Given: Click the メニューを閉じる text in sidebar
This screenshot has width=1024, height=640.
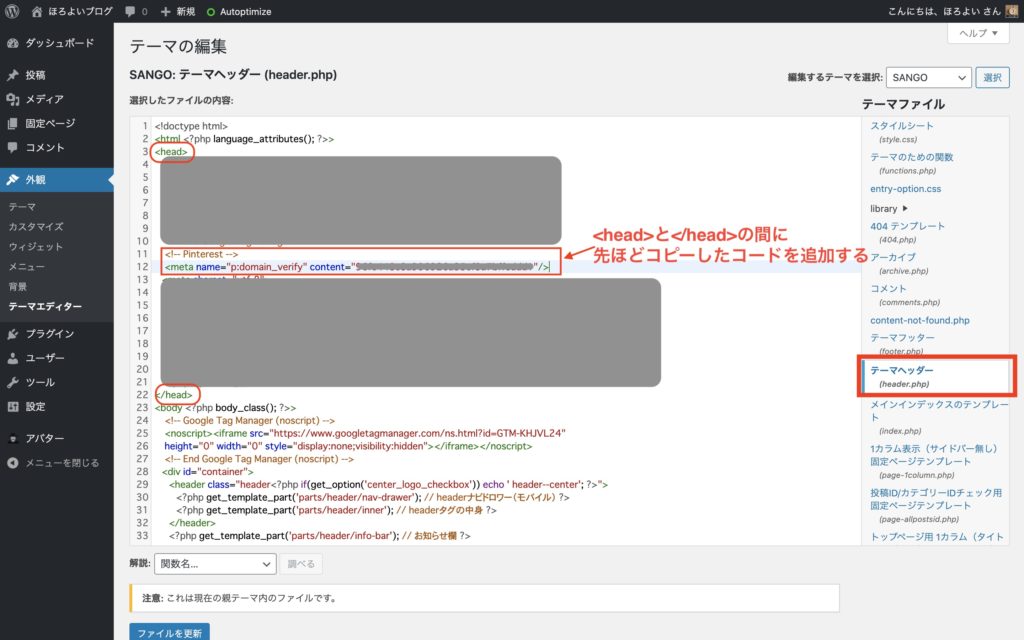Looking at the screenshot, I should click(x=62, y=462).
